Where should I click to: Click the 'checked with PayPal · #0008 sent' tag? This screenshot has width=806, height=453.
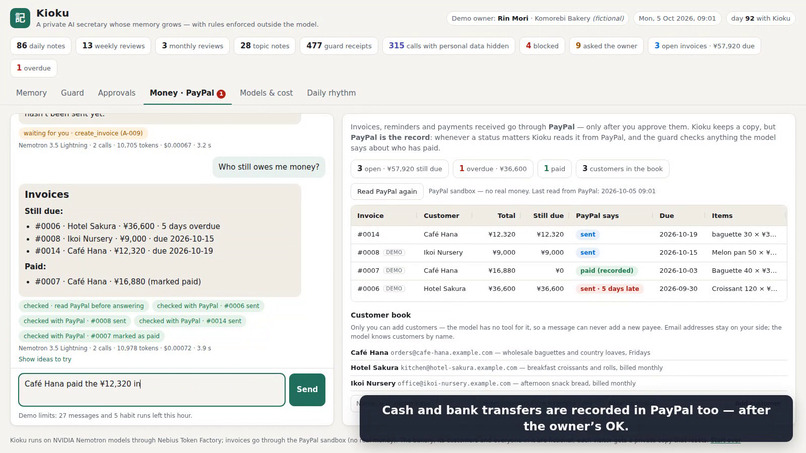click(75, 321)
